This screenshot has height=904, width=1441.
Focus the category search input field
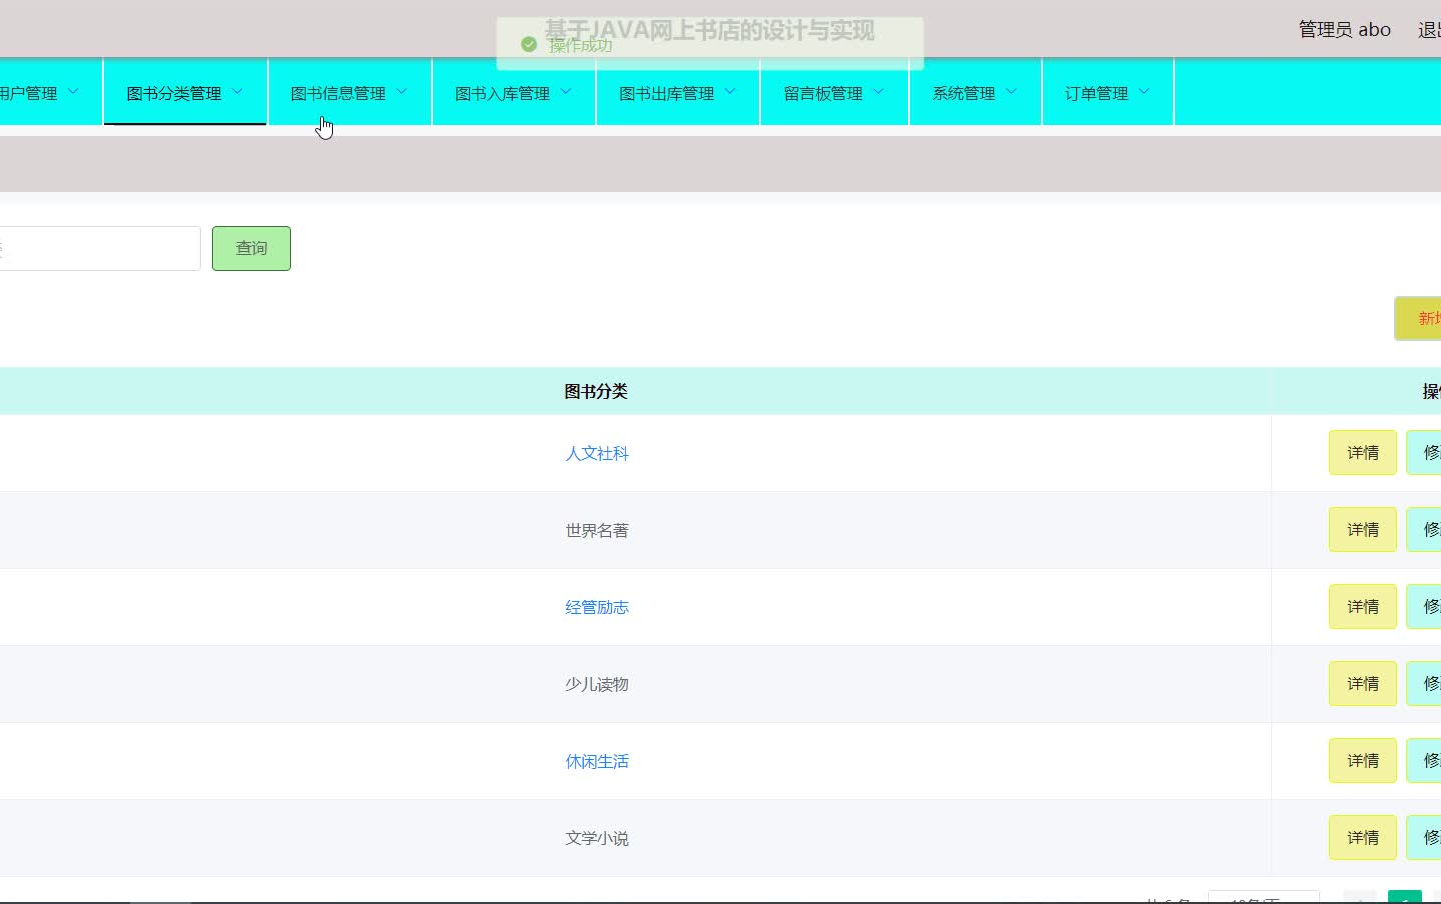[x=99, y=248]
